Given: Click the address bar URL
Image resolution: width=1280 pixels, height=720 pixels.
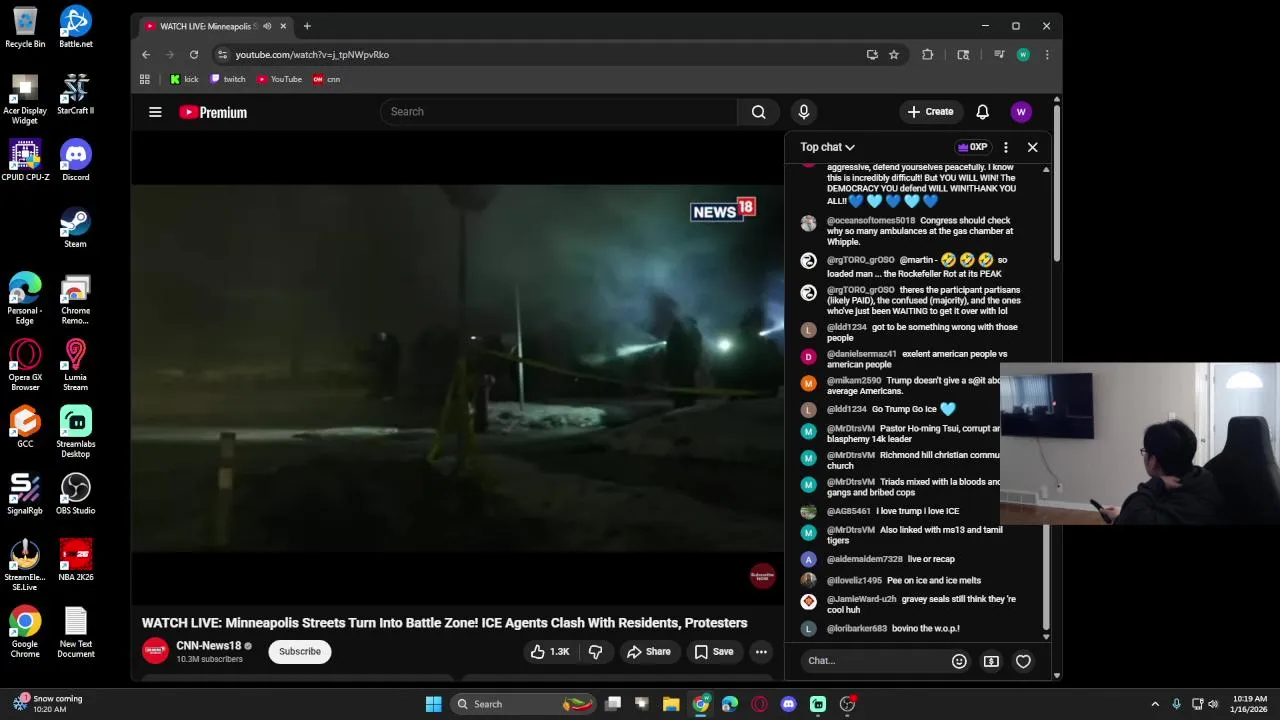Looking at the screenshot, I should (312, 55).
